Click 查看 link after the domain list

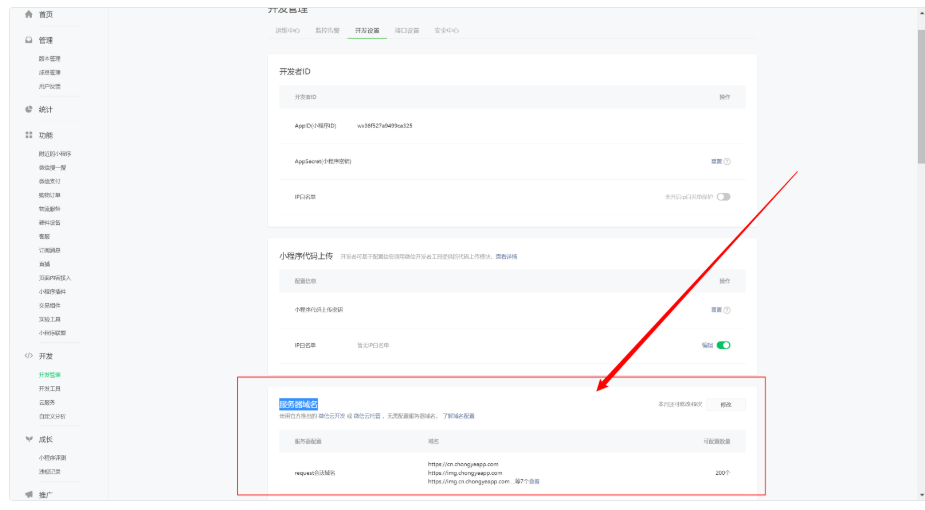[534, 482]
